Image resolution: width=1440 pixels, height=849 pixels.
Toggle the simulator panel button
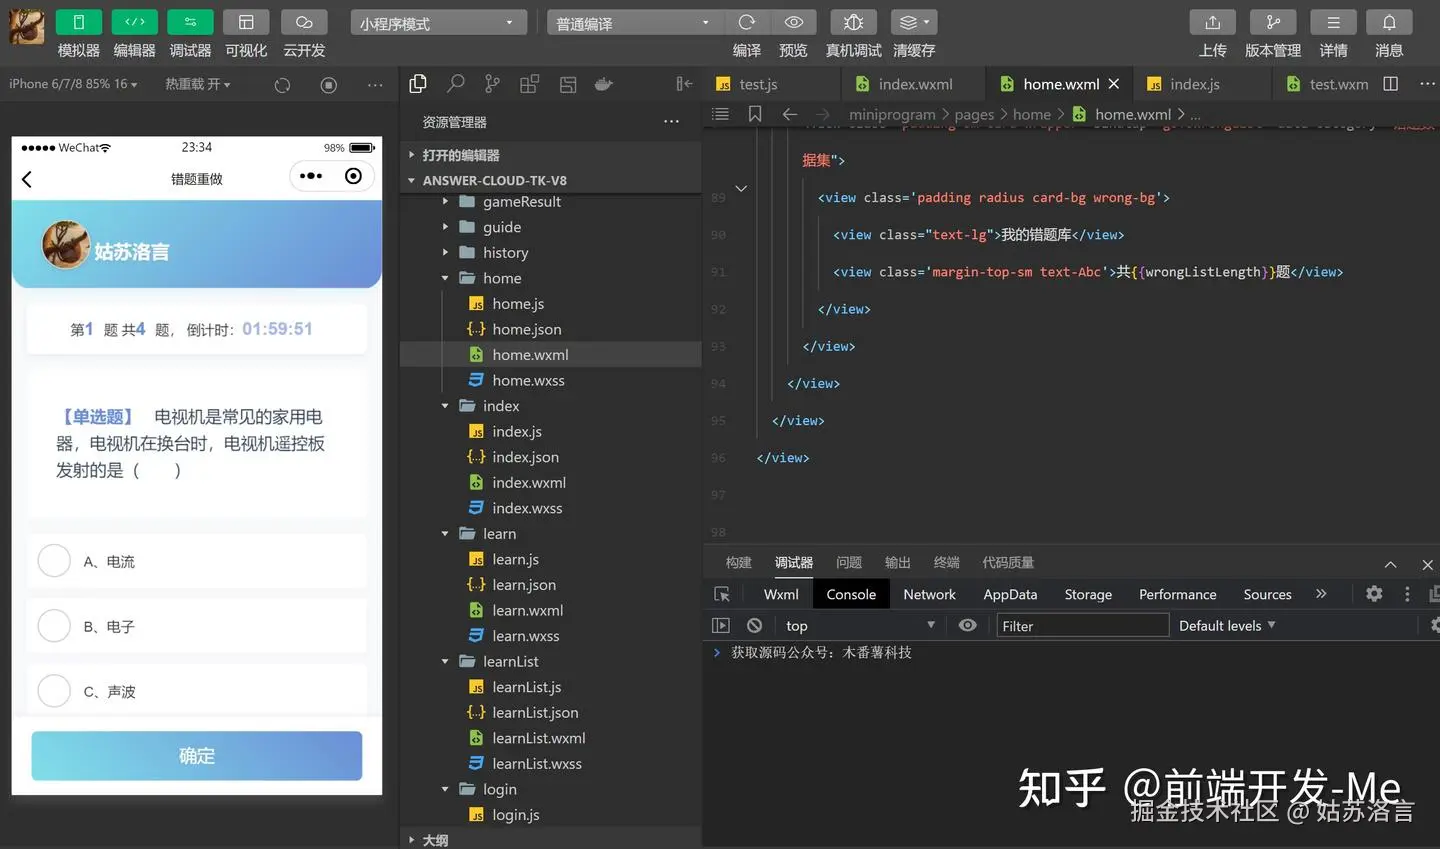click(78, 22)
